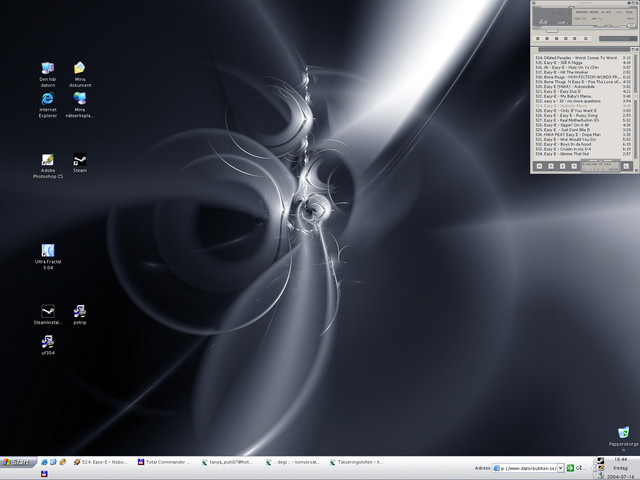The height and width of the screenshot is (480, 640).
Task: Select the SteamInstall desktop icon
Action: click(x=47, y=311)
